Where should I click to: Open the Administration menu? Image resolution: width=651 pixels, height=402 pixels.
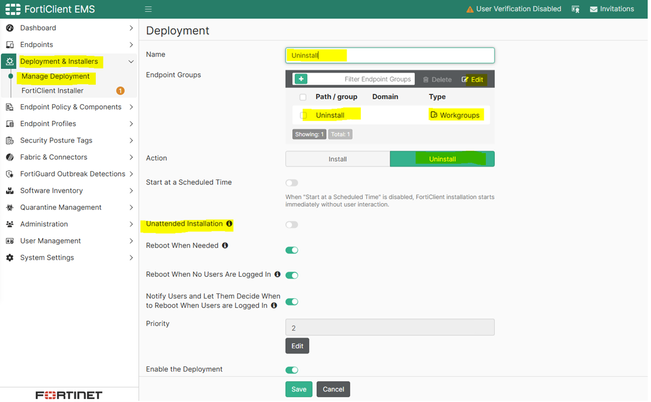(x=44, y=224)
